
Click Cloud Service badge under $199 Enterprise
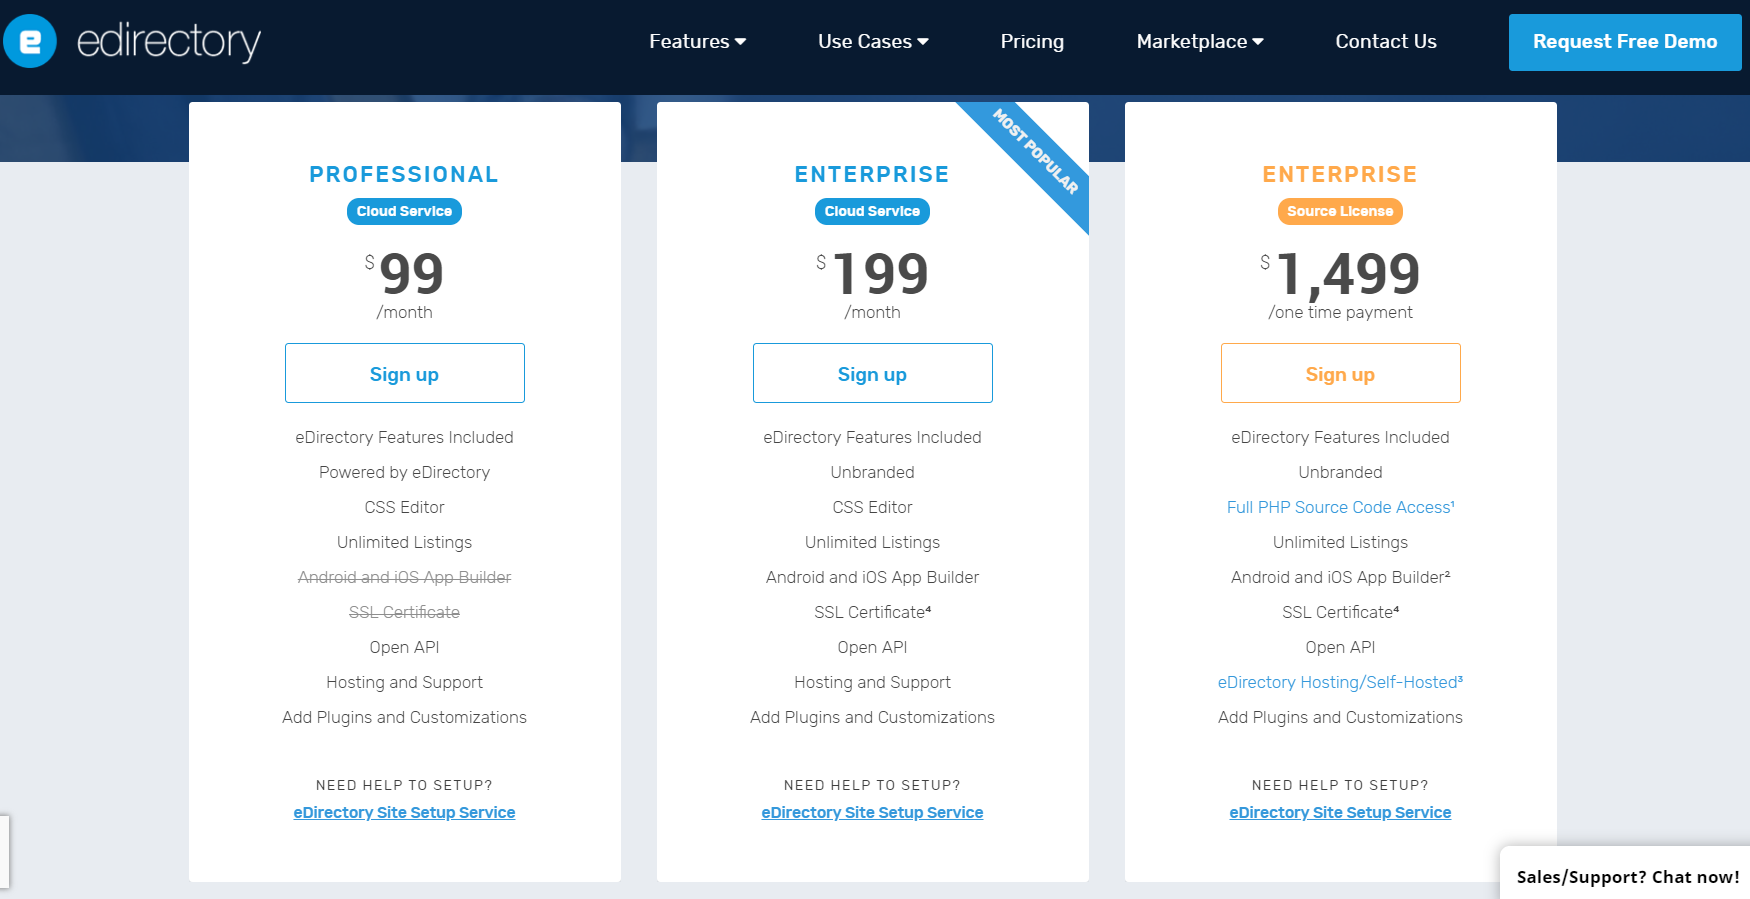point(873,211)
